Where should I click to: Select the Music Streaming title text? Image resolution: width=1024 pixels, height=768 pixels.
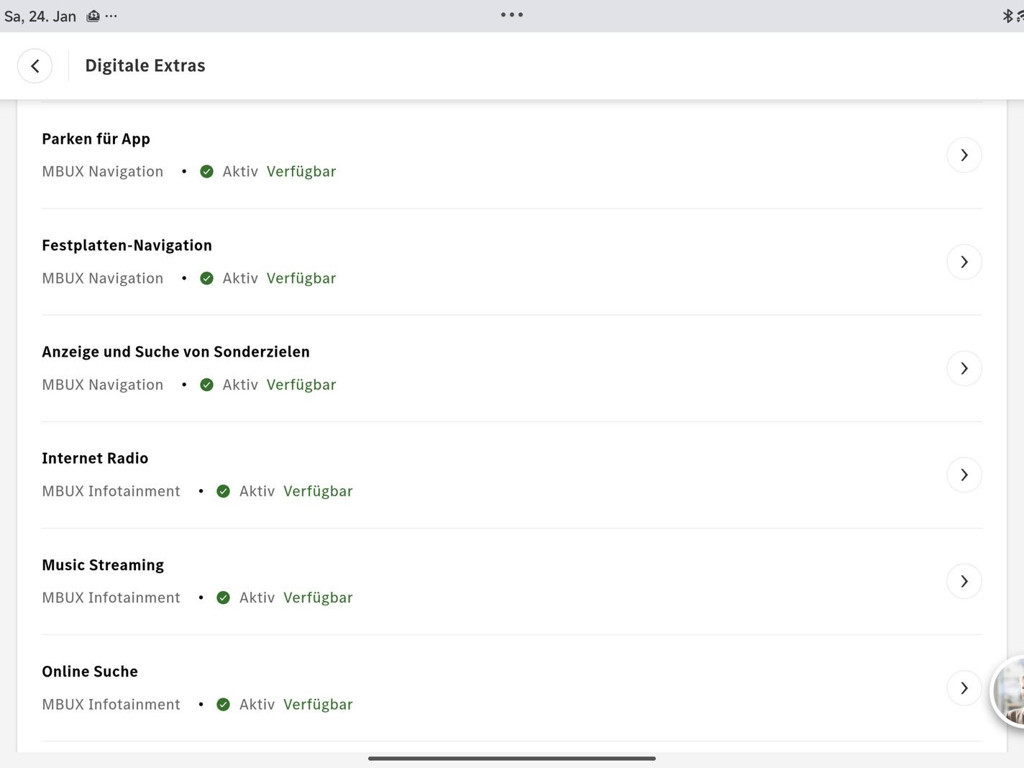pos(103,565)
